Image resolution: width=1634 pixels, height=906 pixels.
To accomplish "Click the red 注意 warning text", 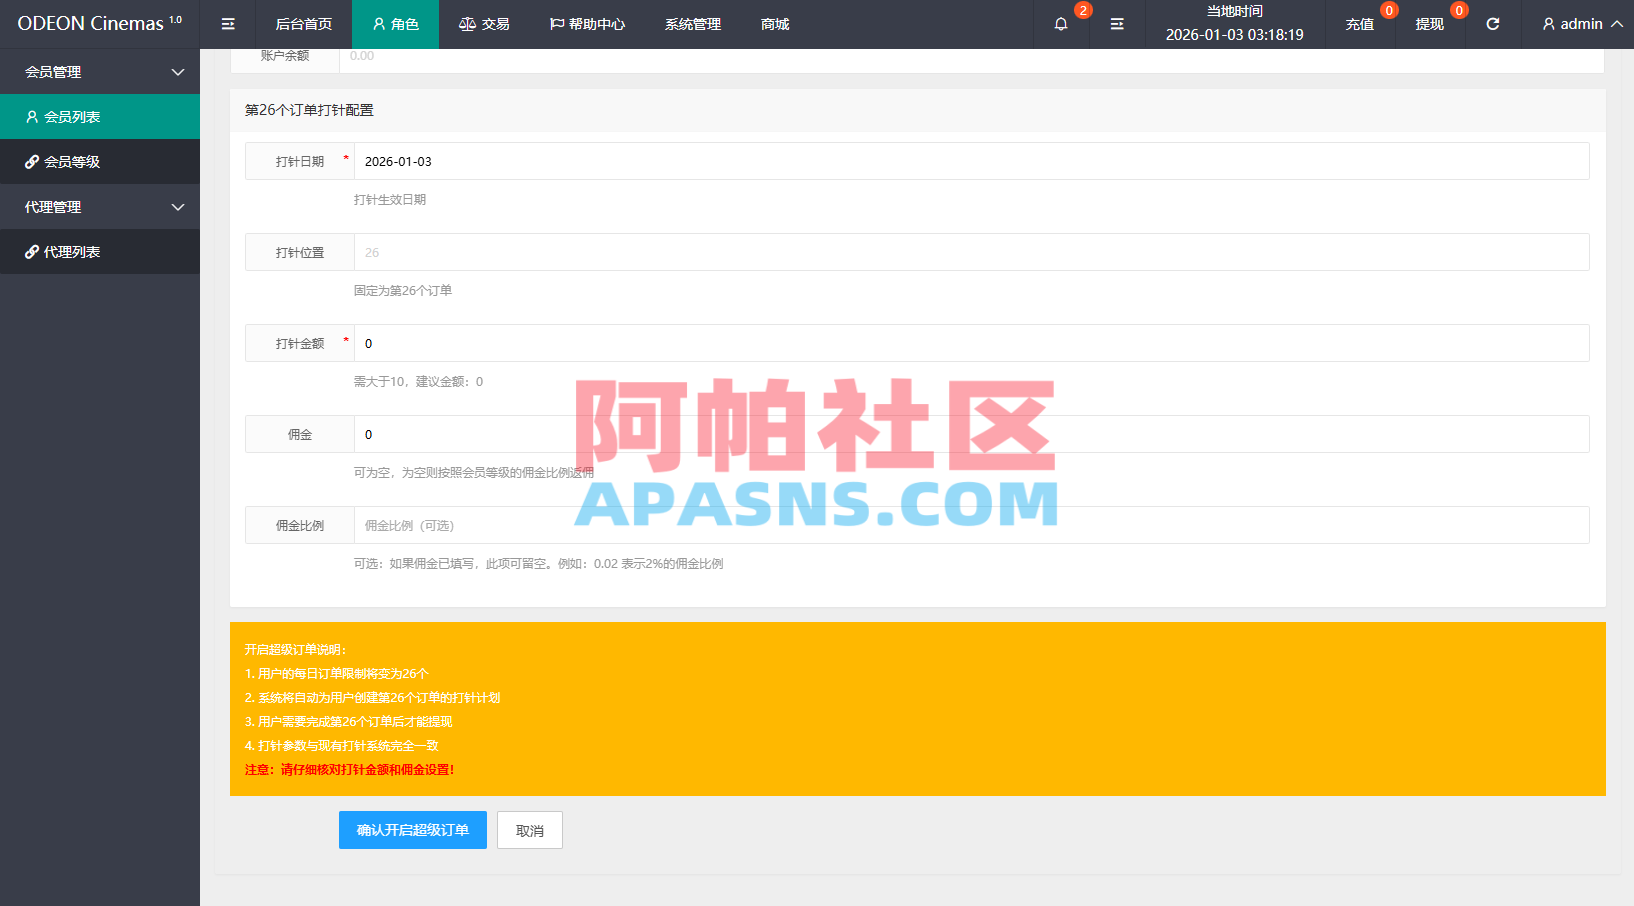I will coord(350,770).
